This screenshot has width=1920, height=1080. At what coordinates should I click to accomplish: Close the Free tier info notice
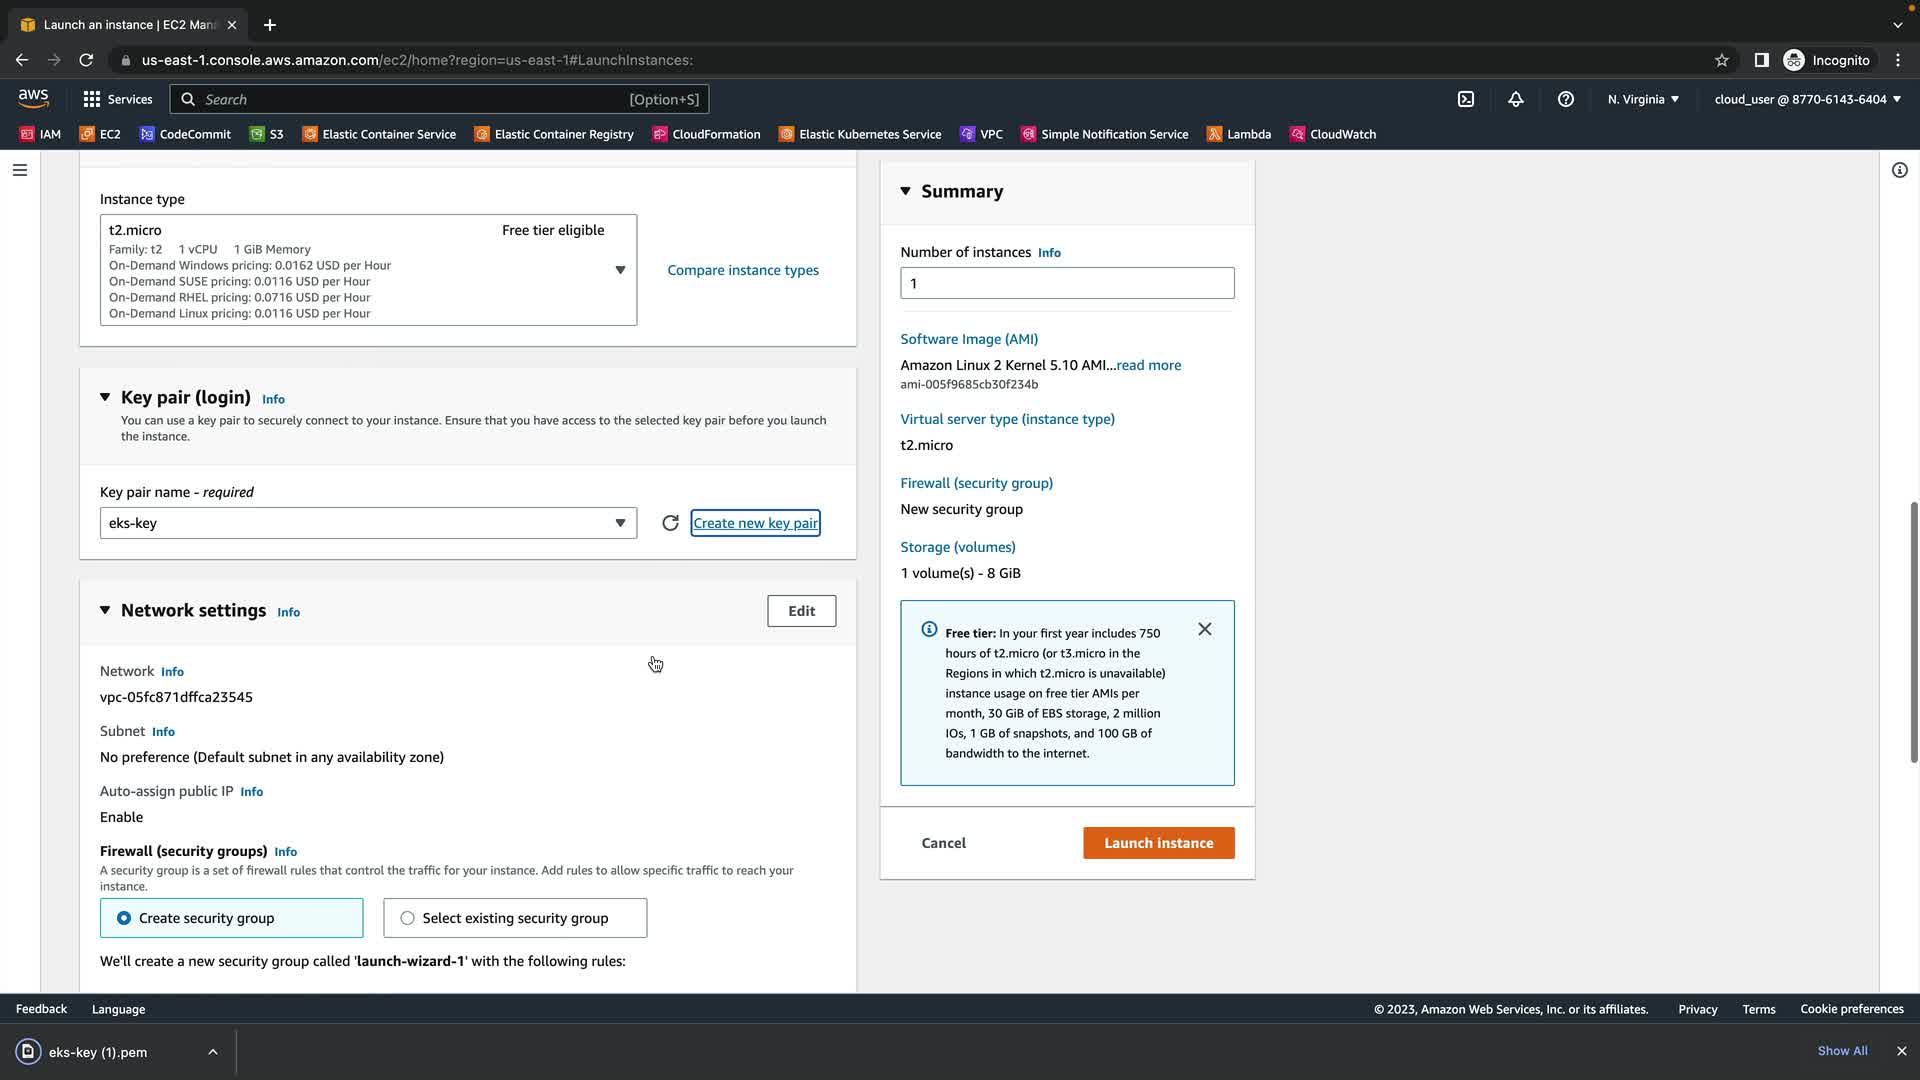point(1205,629)
